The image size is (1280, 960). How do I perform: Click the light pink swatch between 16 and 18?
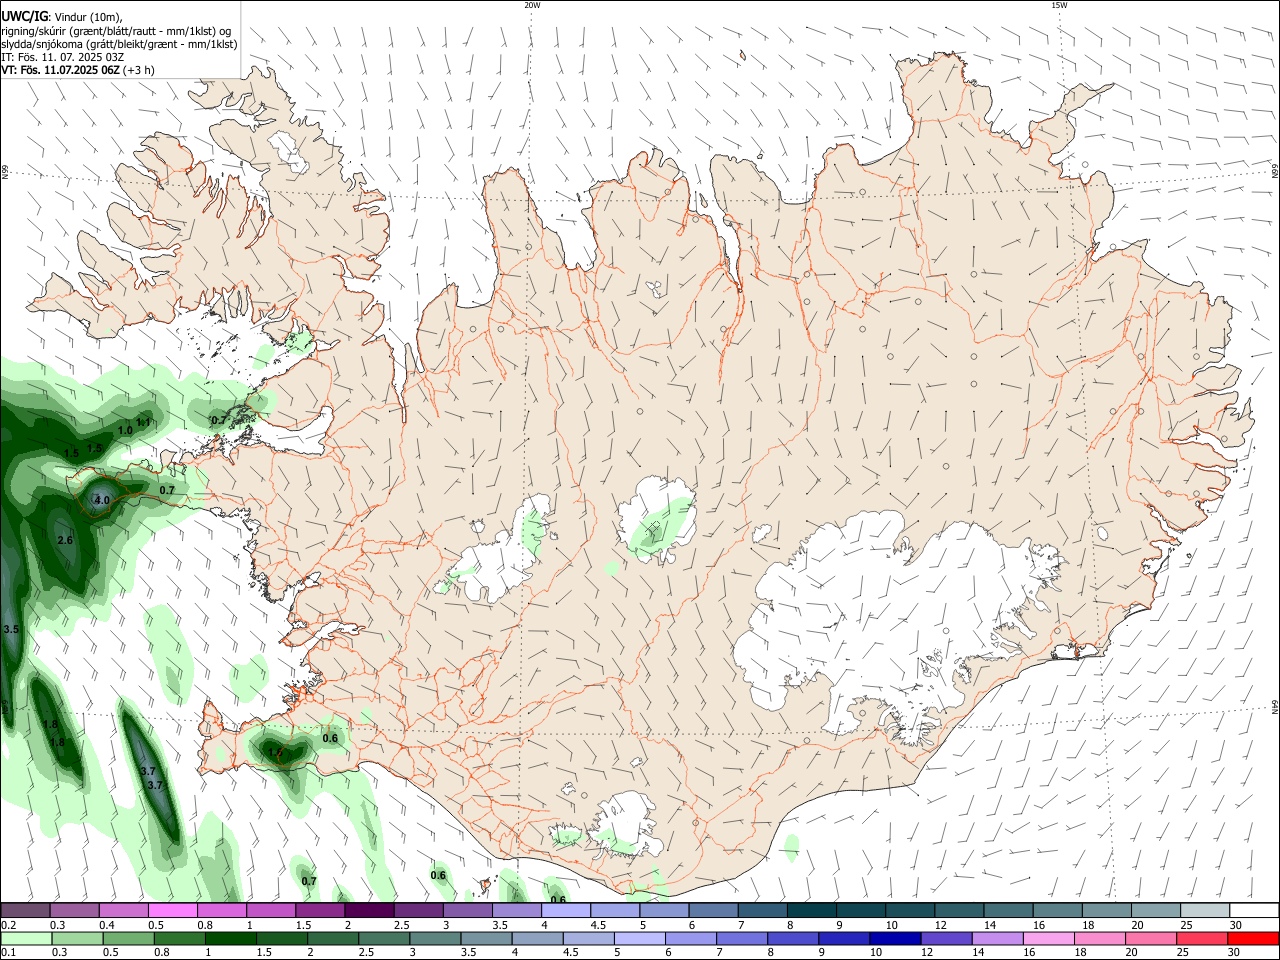pos(1047,939)
